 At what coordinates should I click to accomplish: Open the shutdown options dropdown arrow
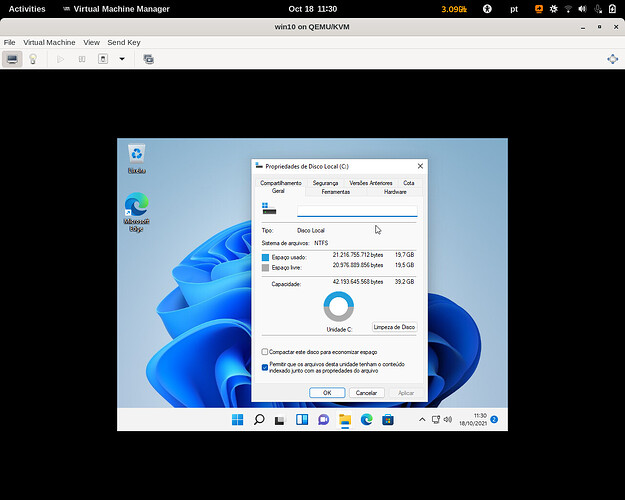coord(122,59)
